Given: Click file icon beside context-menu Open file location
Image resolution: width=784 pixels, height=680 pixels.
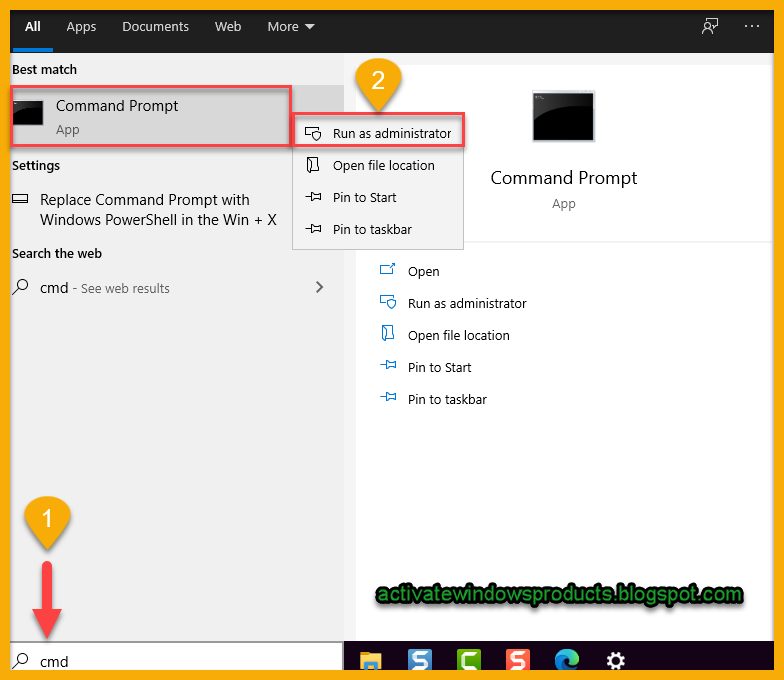Looking at the screenshot, I should 313,165.
